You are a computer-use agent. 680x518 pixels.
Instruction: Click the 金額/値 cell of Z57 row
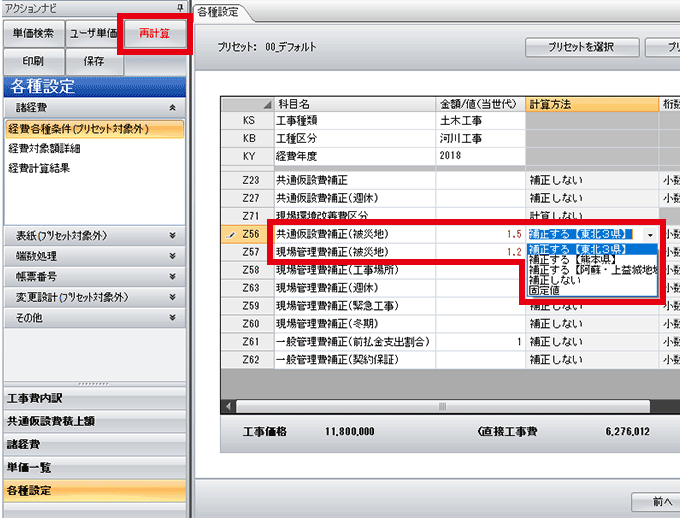[480, 252]
